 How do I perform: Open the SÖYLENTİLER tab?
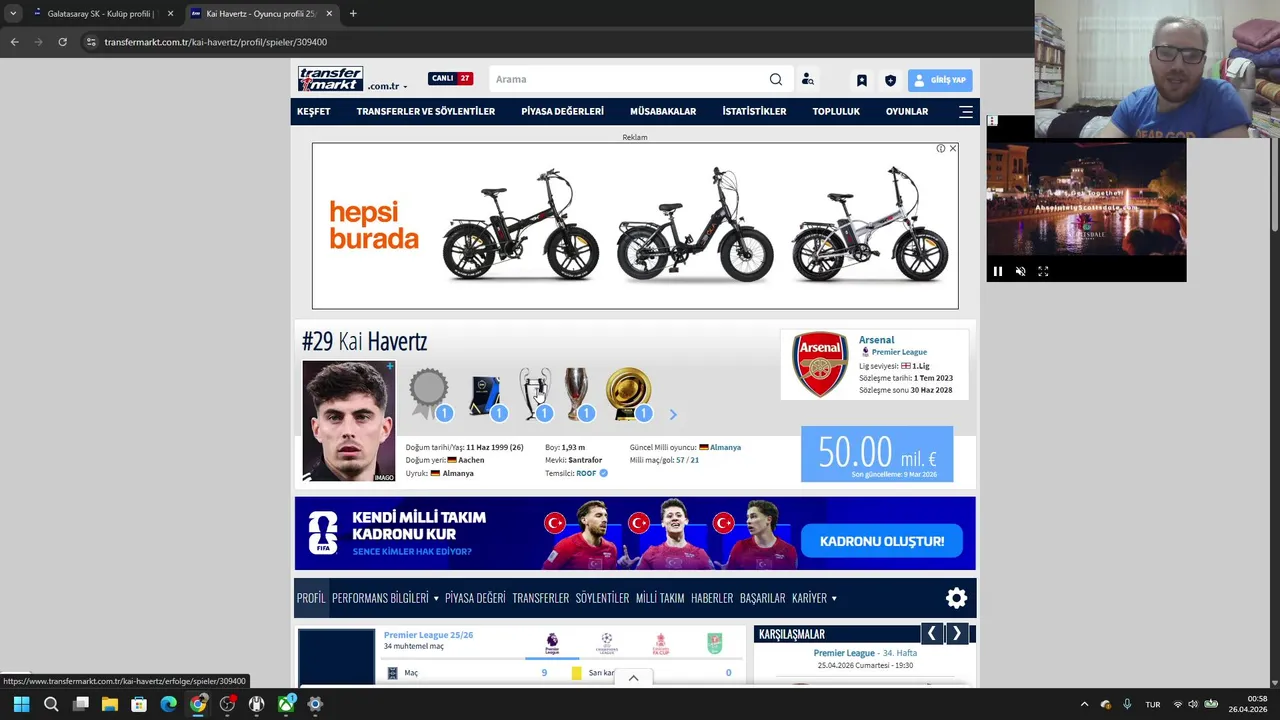tap(602, 598)
